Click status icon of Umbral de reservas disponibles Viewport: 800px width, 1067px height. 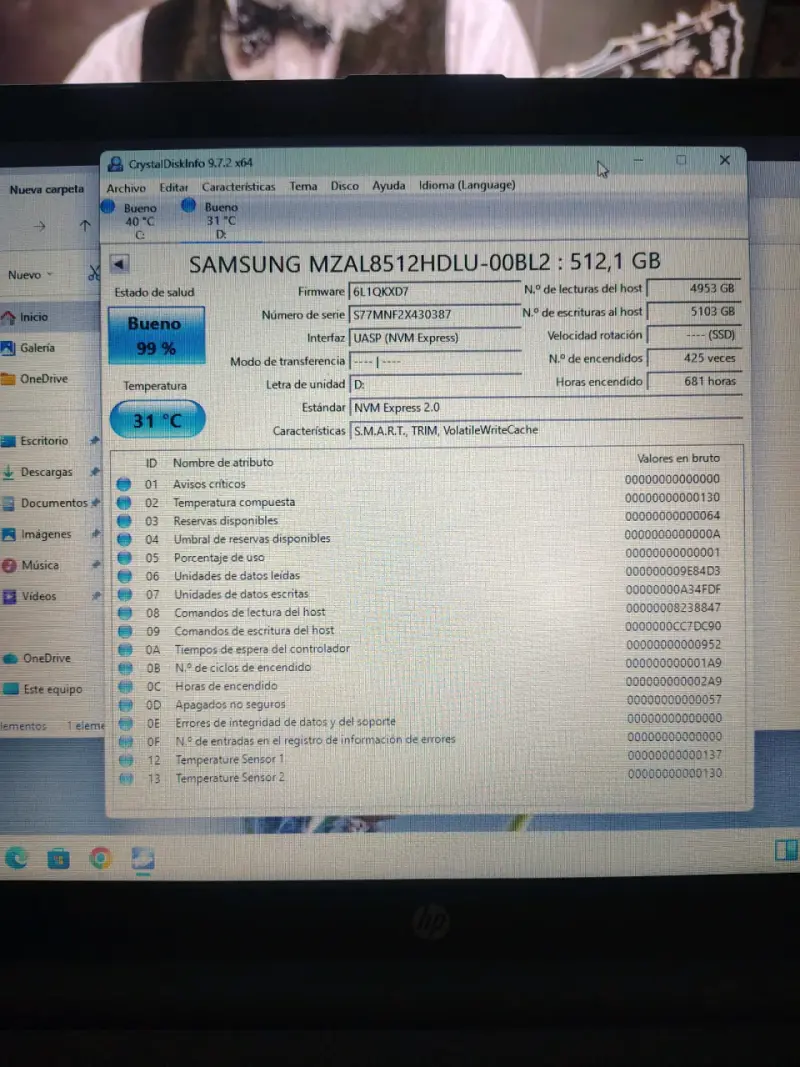124,540
